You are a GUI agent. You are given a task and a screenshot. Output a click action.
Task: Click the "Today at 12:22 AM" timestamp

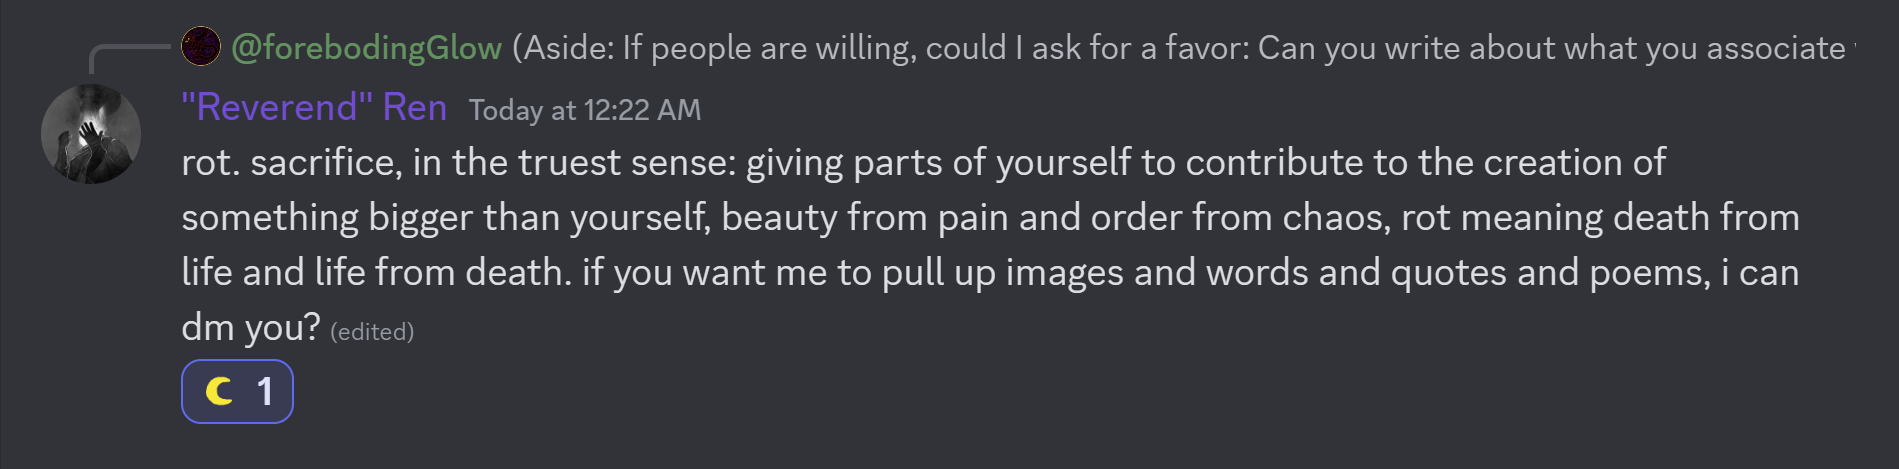coord(585,110)
